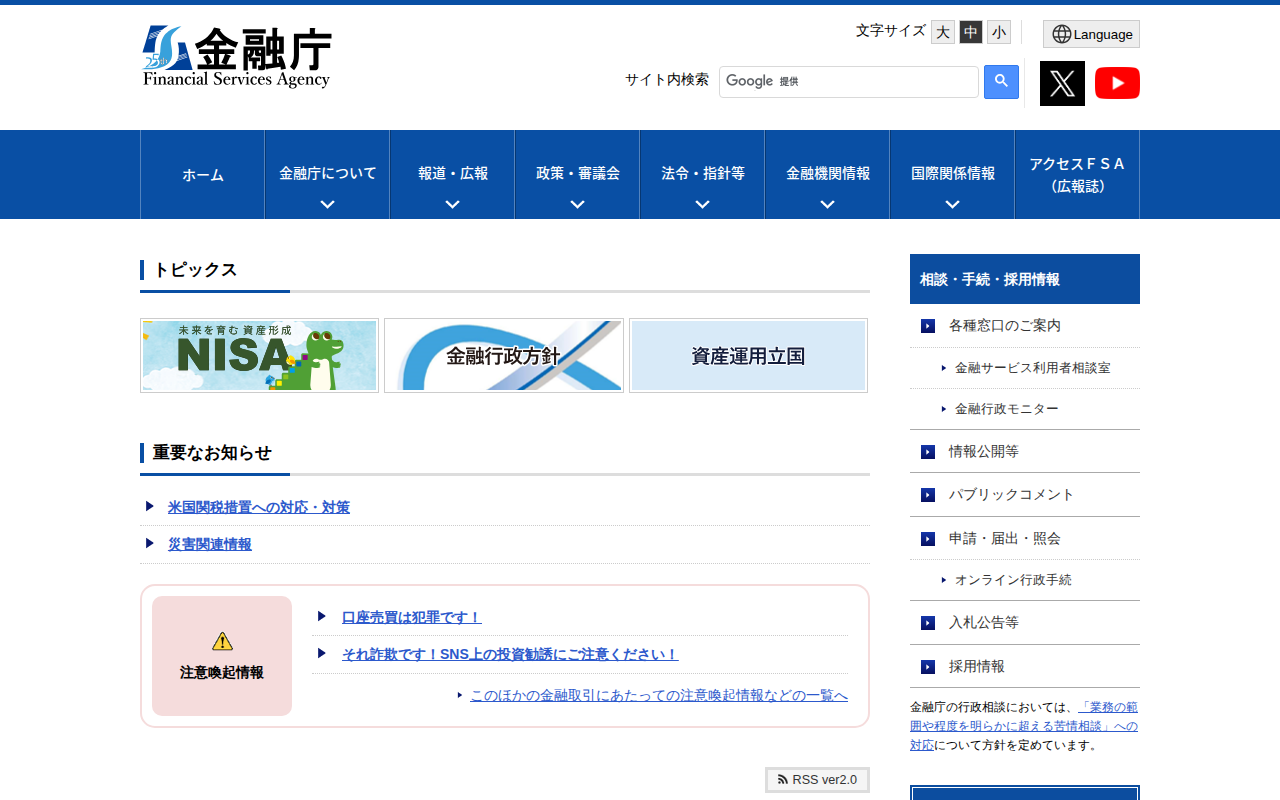Viewport: 1280px width, 800px height.
Task: Click the arrow icon beside 採用情報
Action: pos(928,667)
